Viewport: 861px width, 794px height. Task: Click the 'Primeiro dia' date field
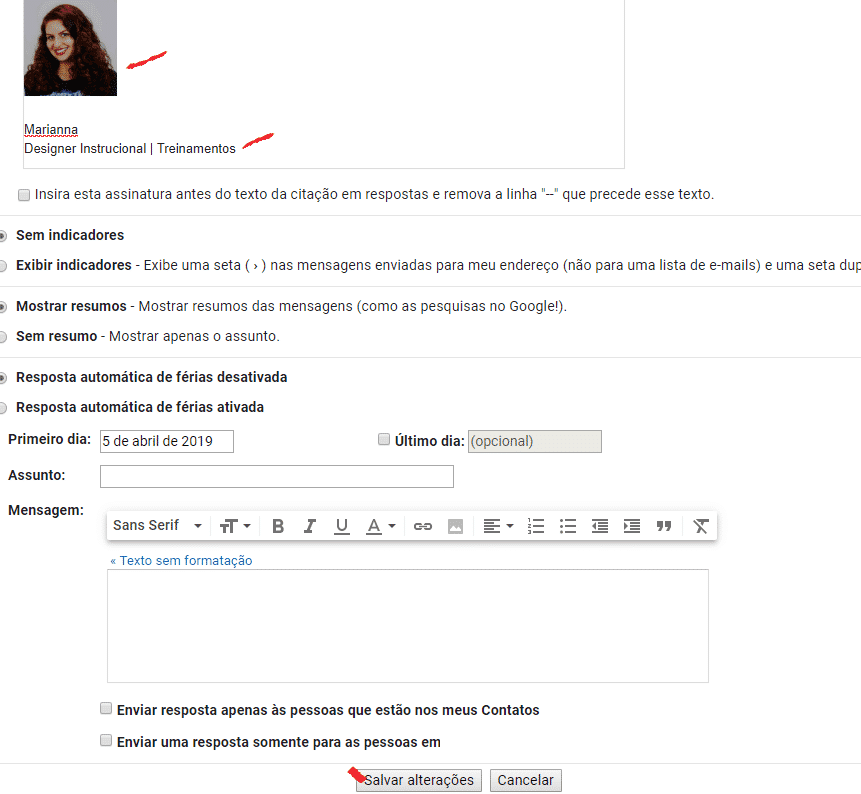tap(167, 441)
